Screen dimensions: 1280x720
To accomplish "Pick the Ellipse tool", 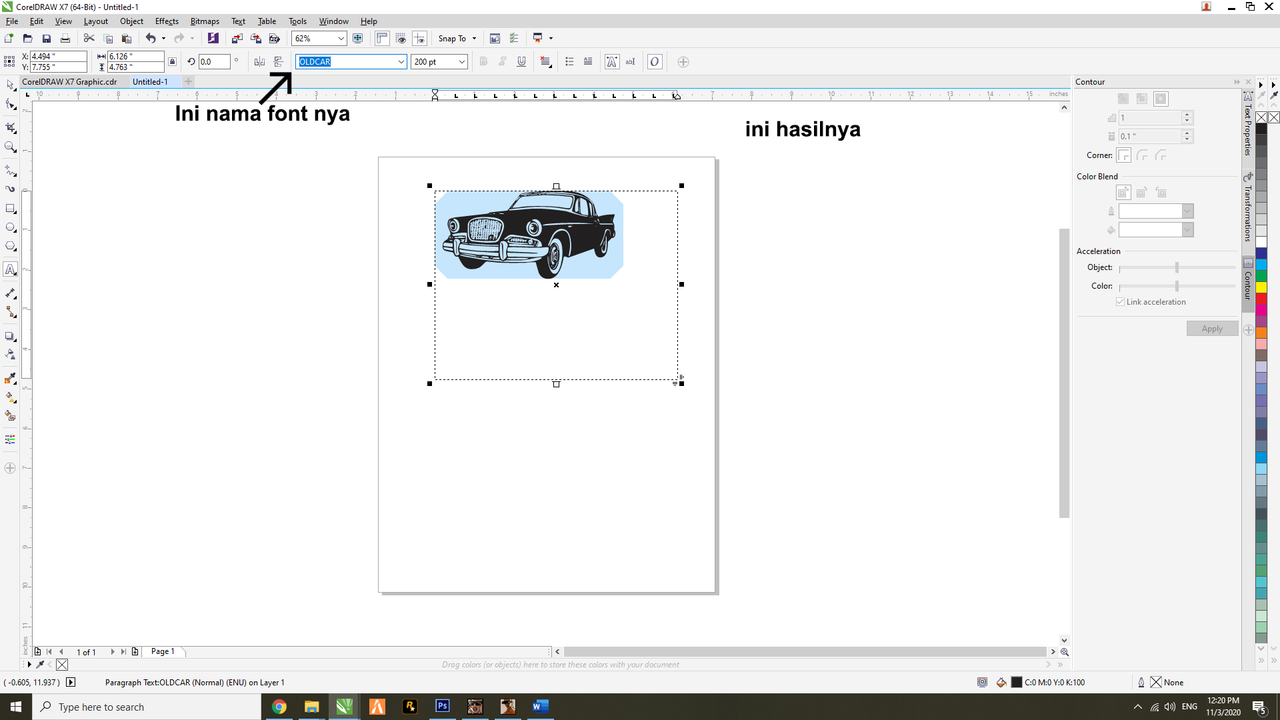I will pos(11,228).
